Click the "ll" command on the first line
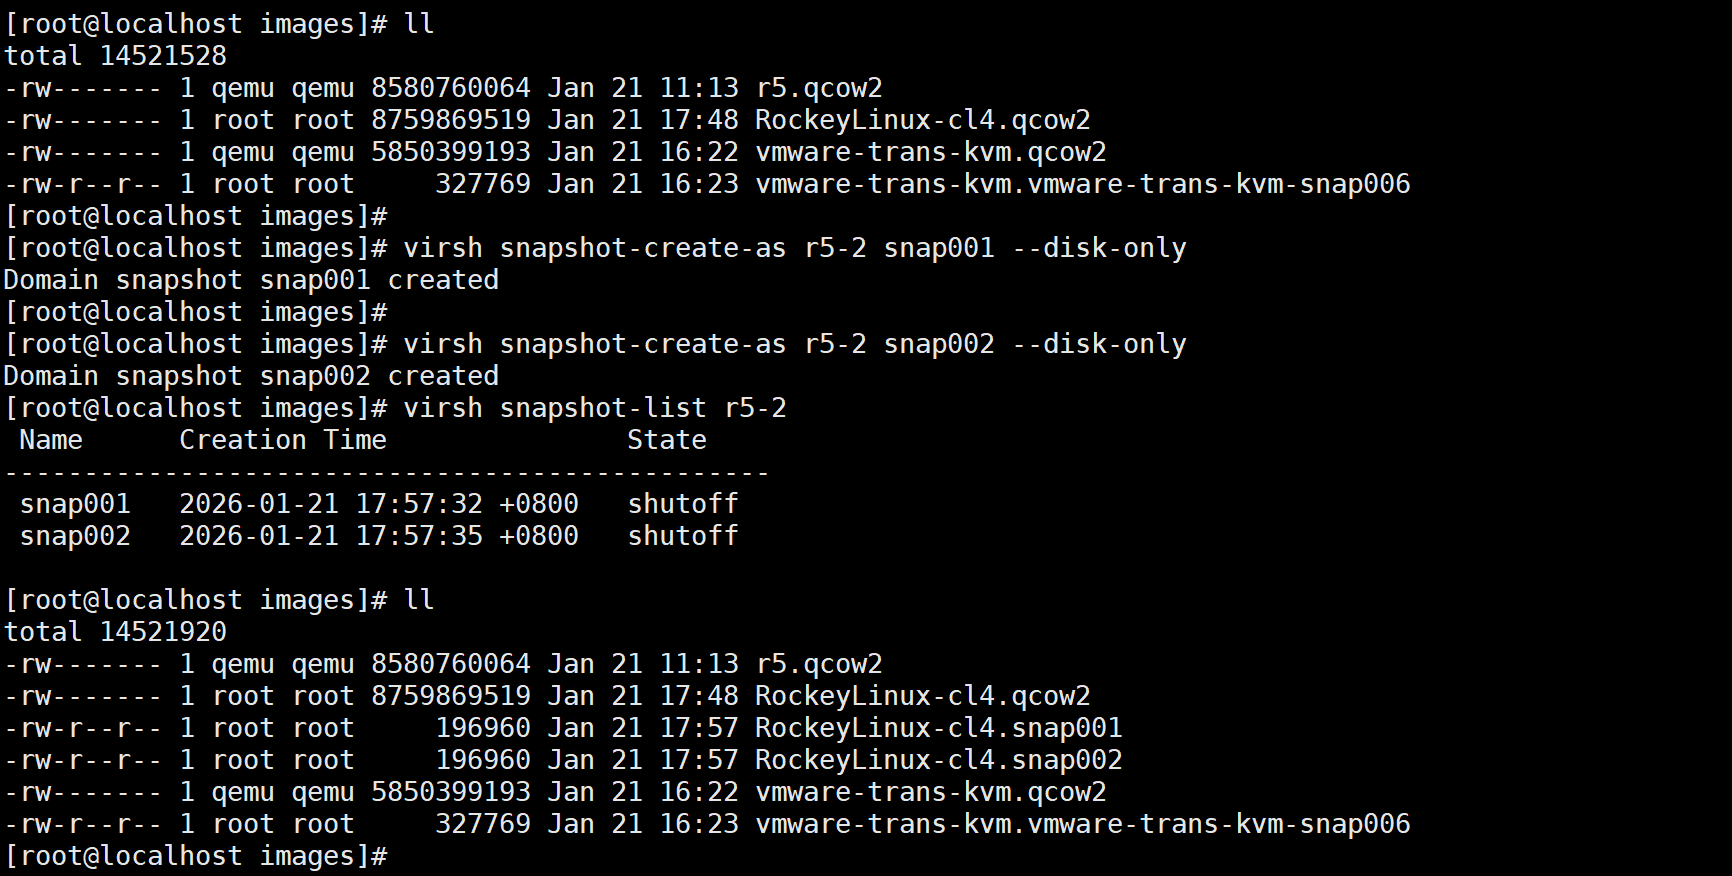 point(418,24)
